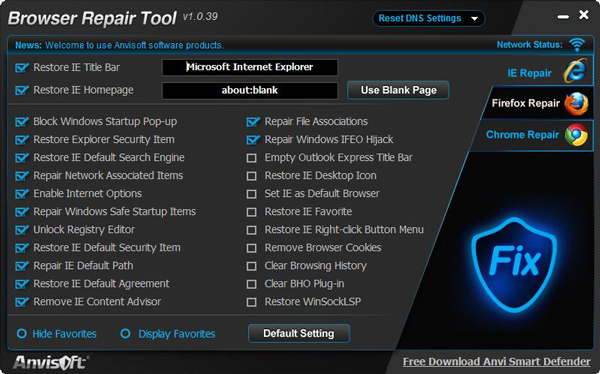Uncheck Restore IE Default Security Item

[x=21, y=248]
